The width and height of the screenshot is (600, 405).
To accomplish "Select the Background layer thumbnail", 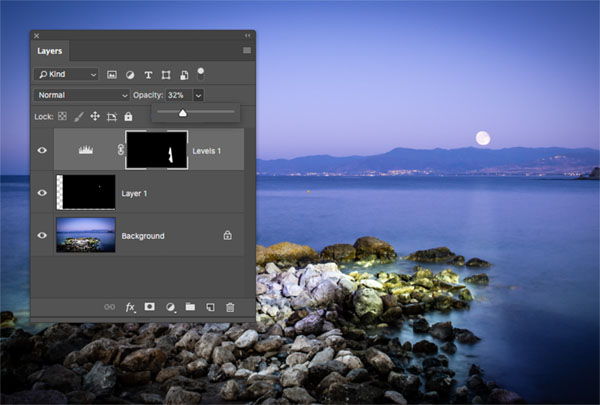I will [86, 235].
